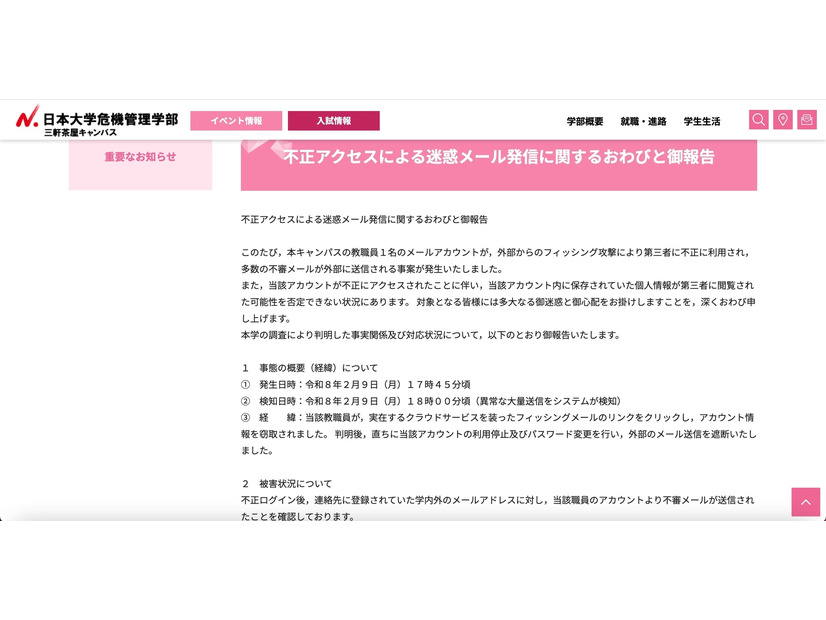Viewport: 826px width, 620px height.
Task: Open inquiries via the mail form icon
Action: [807, 119]
